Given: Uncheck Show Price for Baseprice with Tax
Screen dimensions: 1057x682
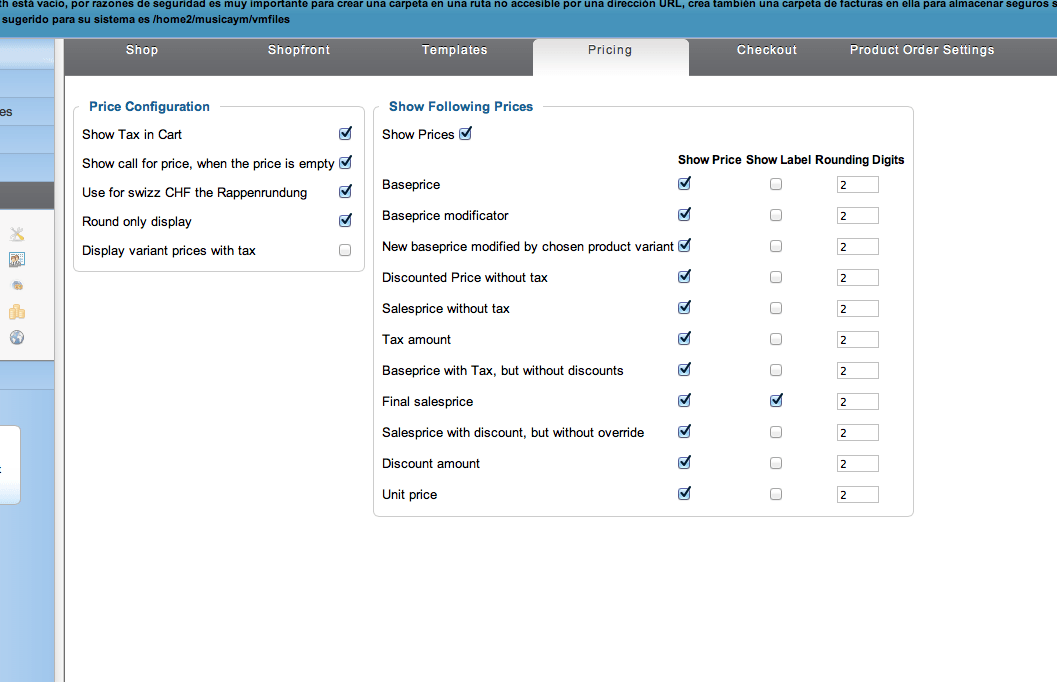Looking at the screenshot, I should (684, 369).
